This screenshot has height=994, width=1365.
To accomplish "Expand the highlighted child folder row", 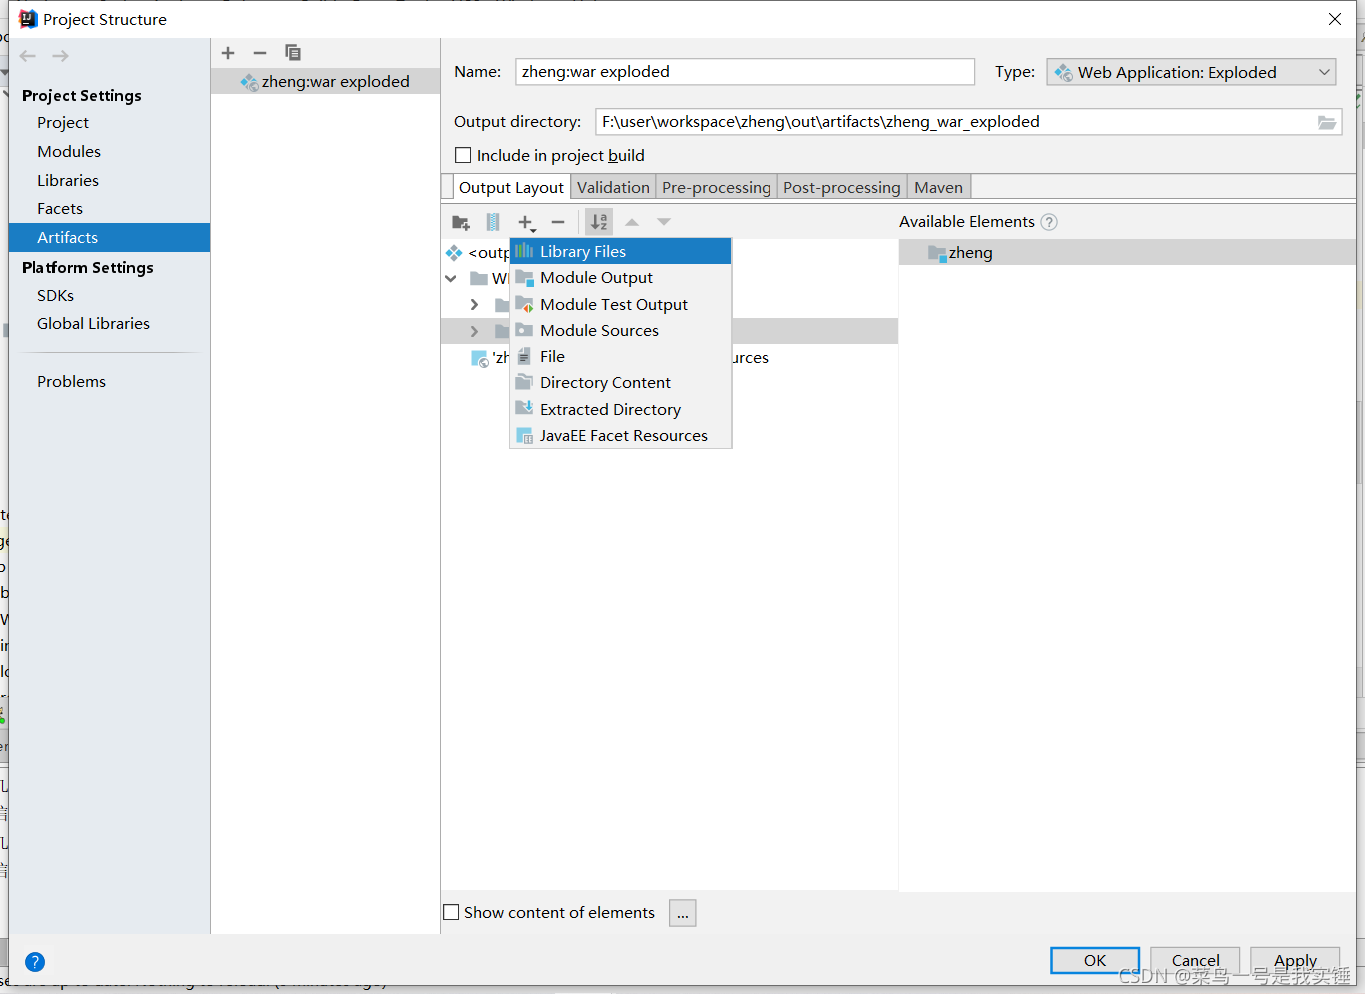I will click(x=475, y=331).
